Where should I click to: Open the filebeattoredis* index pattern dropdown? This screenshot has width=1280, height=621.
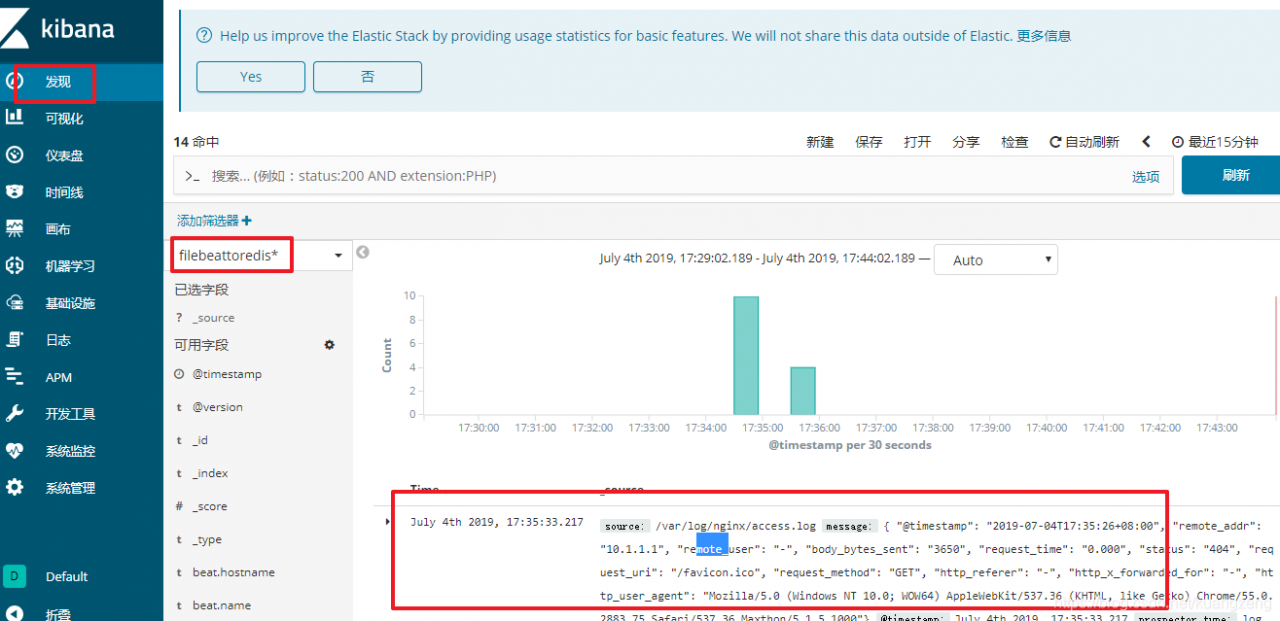[260, 256]
